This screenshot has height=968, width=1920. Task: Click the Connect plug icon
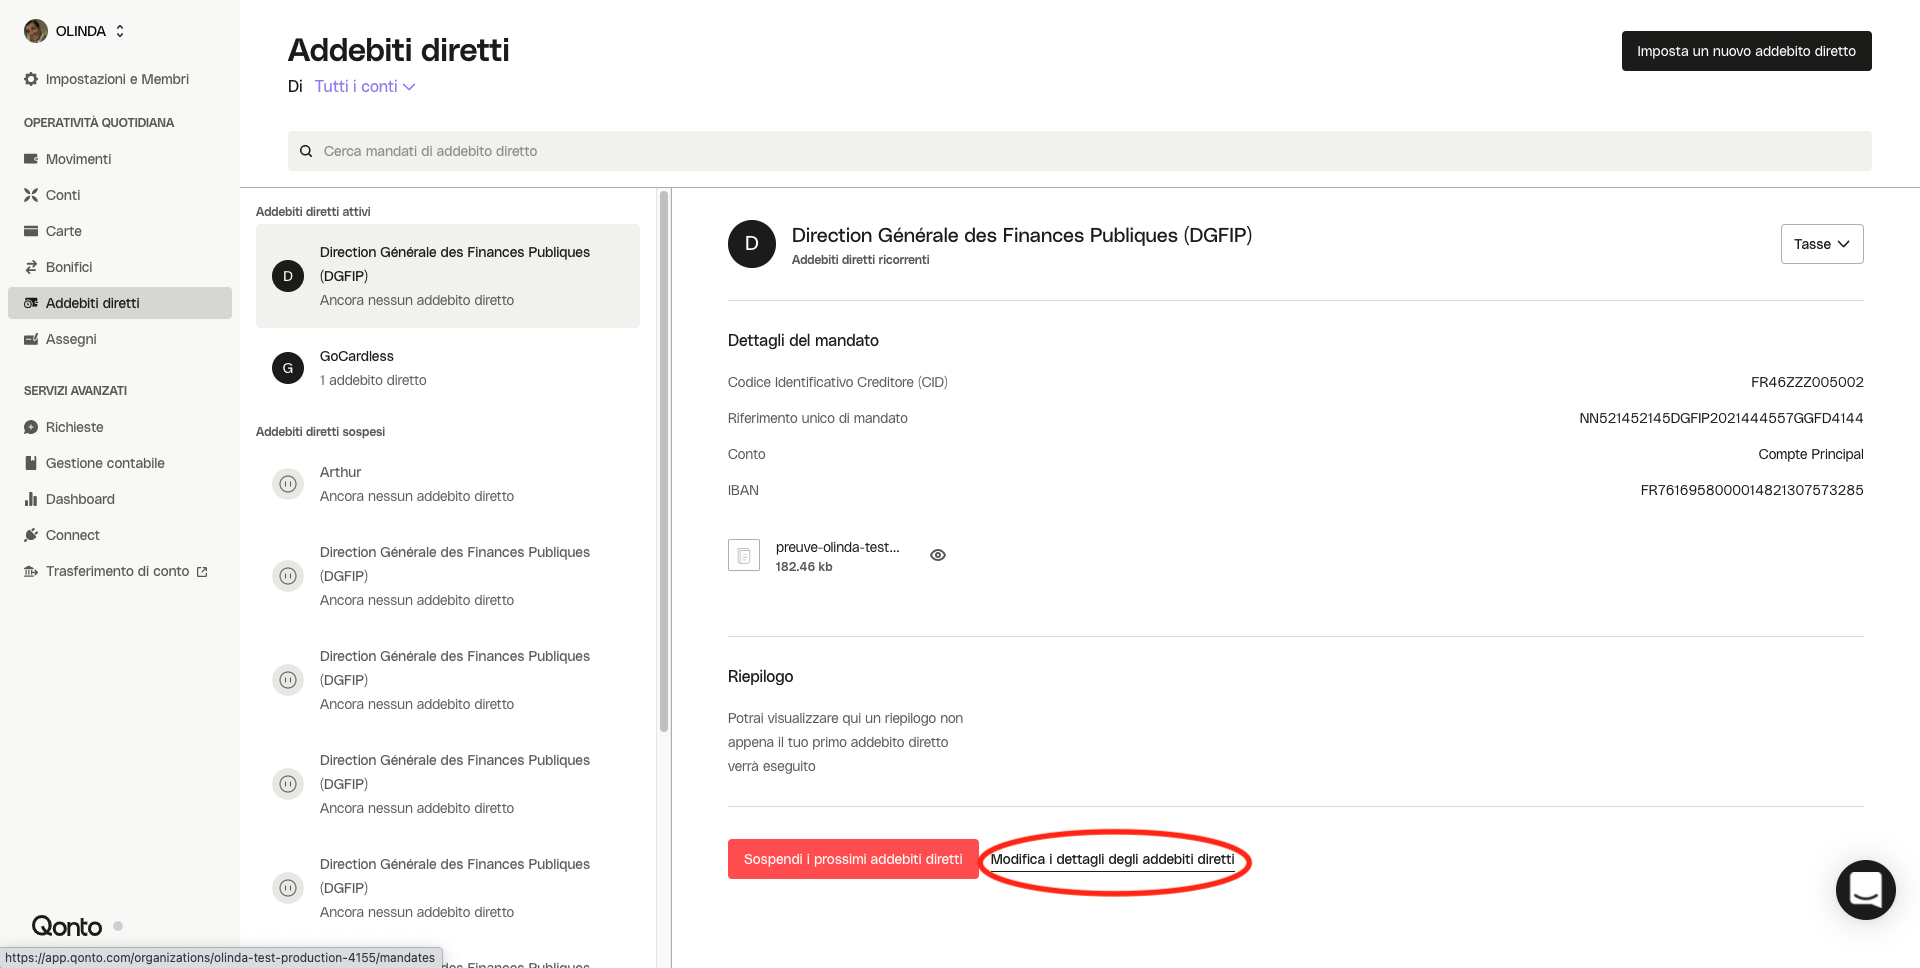coord(31,535)
